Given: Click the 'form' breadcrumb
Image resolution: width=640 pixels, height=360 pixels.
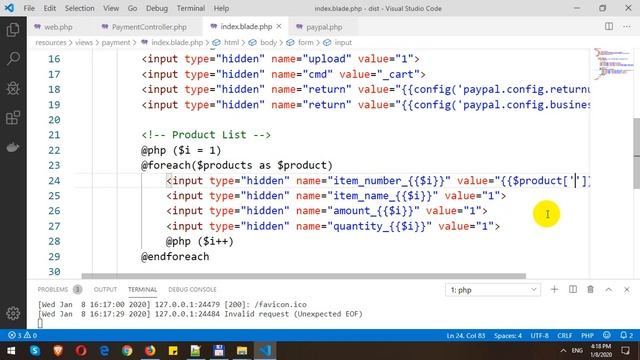Looking at the screenshot, I should [305, 42].
